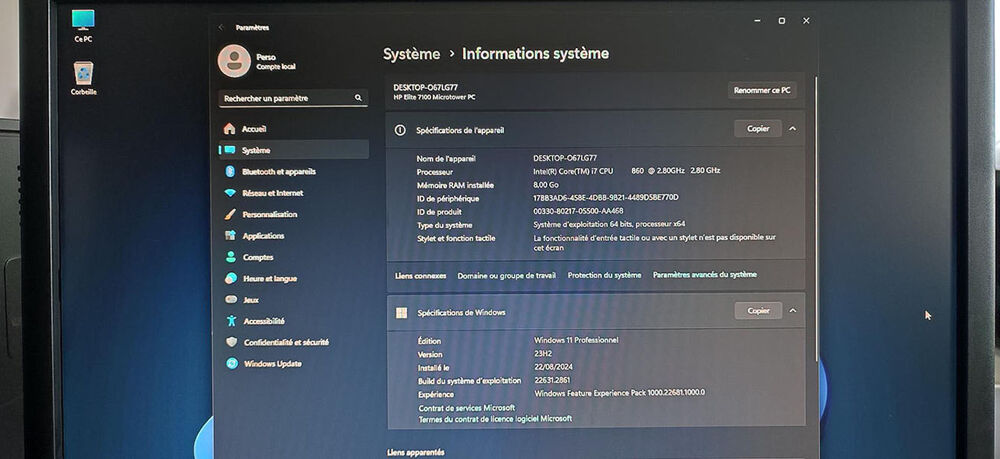Click the Personnalisation brush icon

click(x=230, y=214)
